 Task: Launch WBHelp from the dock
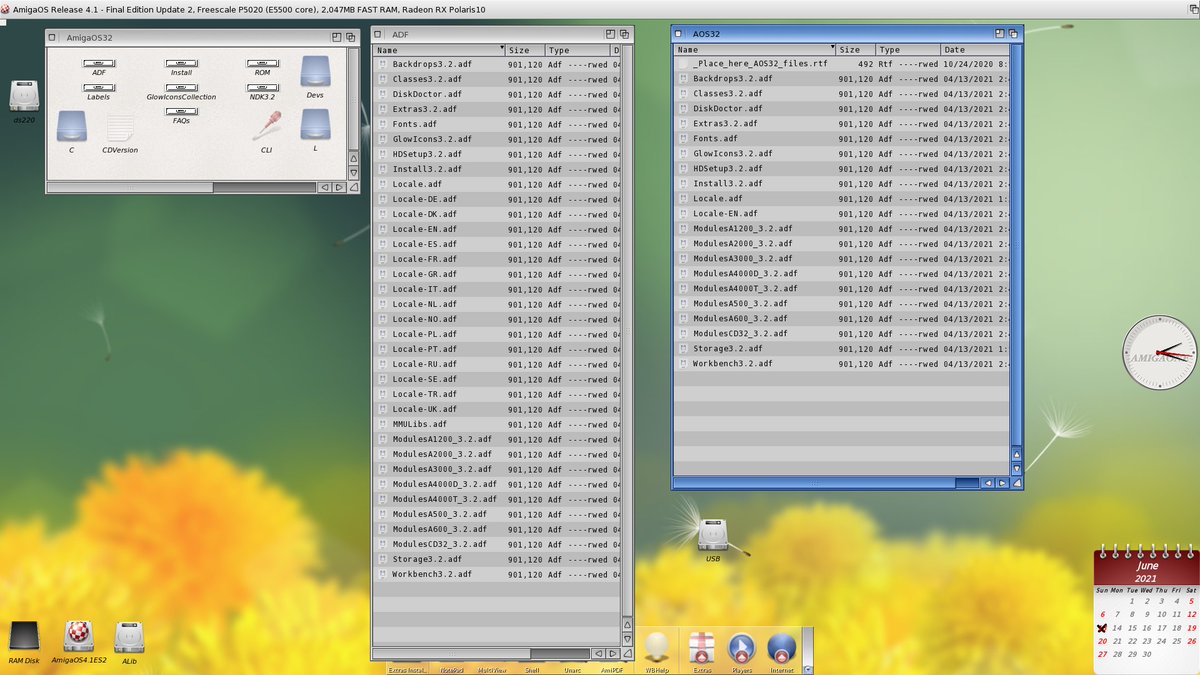coord(656,647)
